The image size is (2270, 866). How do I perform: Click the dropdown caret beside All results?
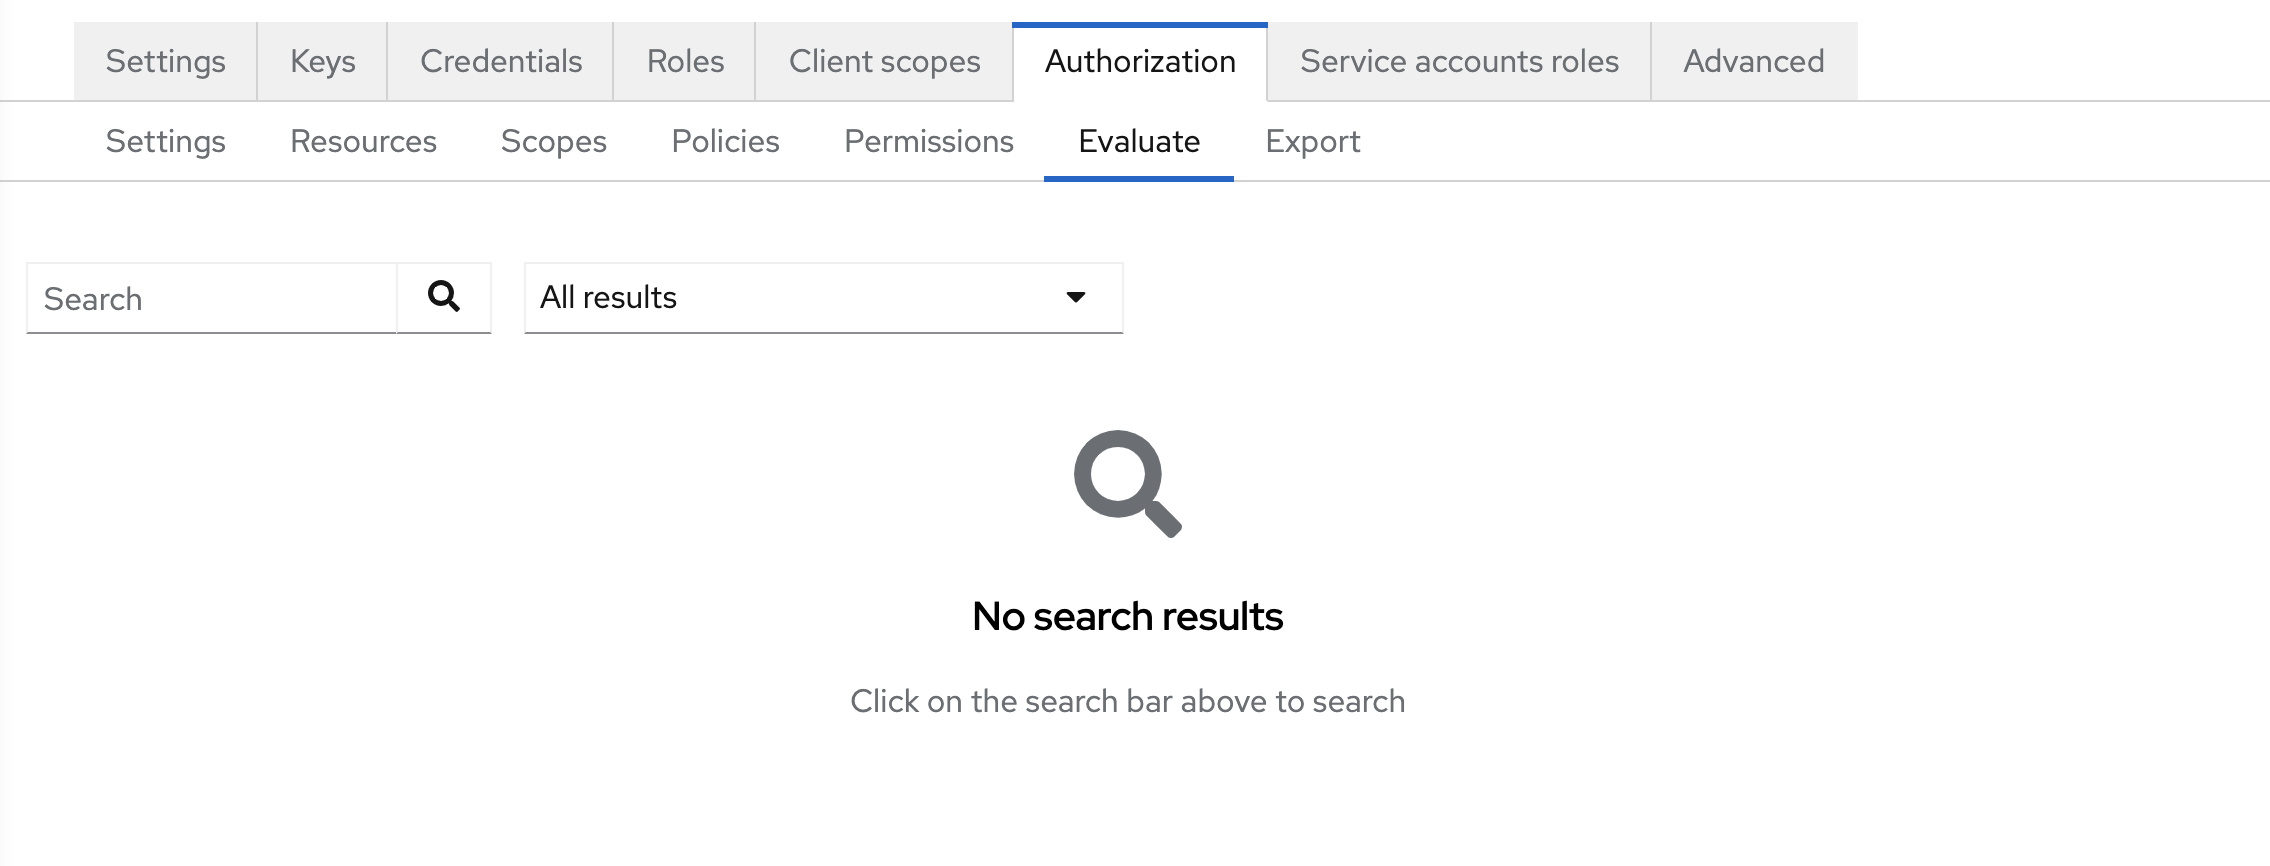pos(1075,297)
